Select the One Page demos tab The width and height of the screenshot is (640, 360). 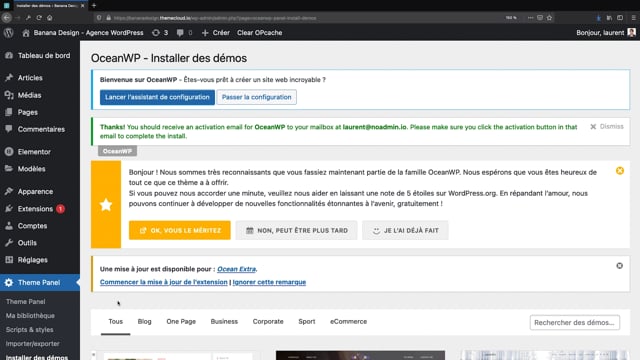point(181,322)
